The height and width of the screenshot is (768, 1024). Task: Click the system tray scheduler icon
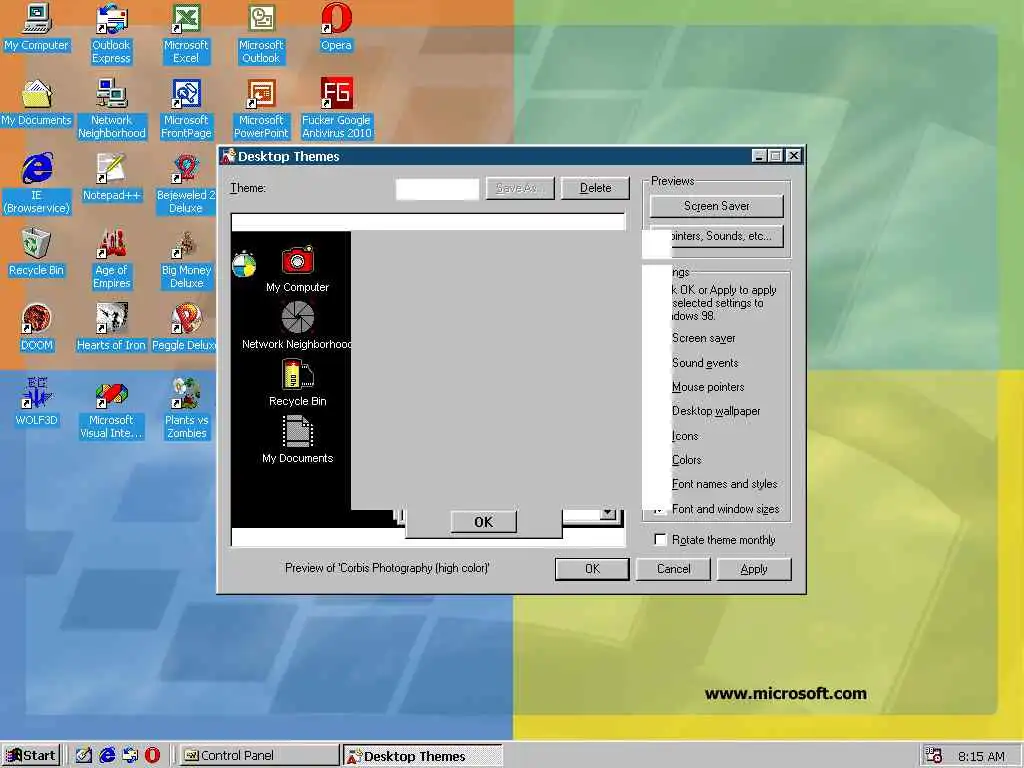tap(934, 756)
